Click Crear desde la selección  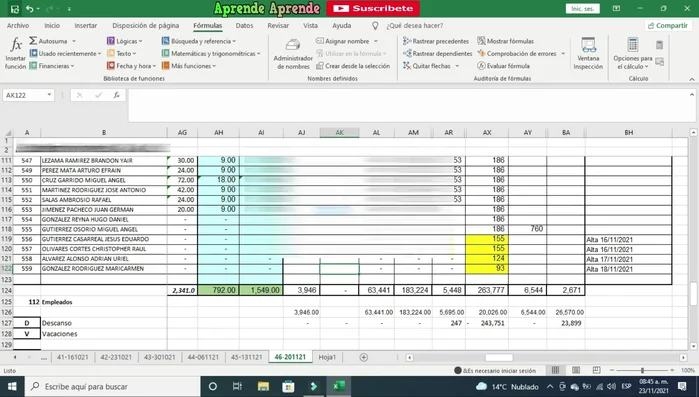(x=353, y=66)
